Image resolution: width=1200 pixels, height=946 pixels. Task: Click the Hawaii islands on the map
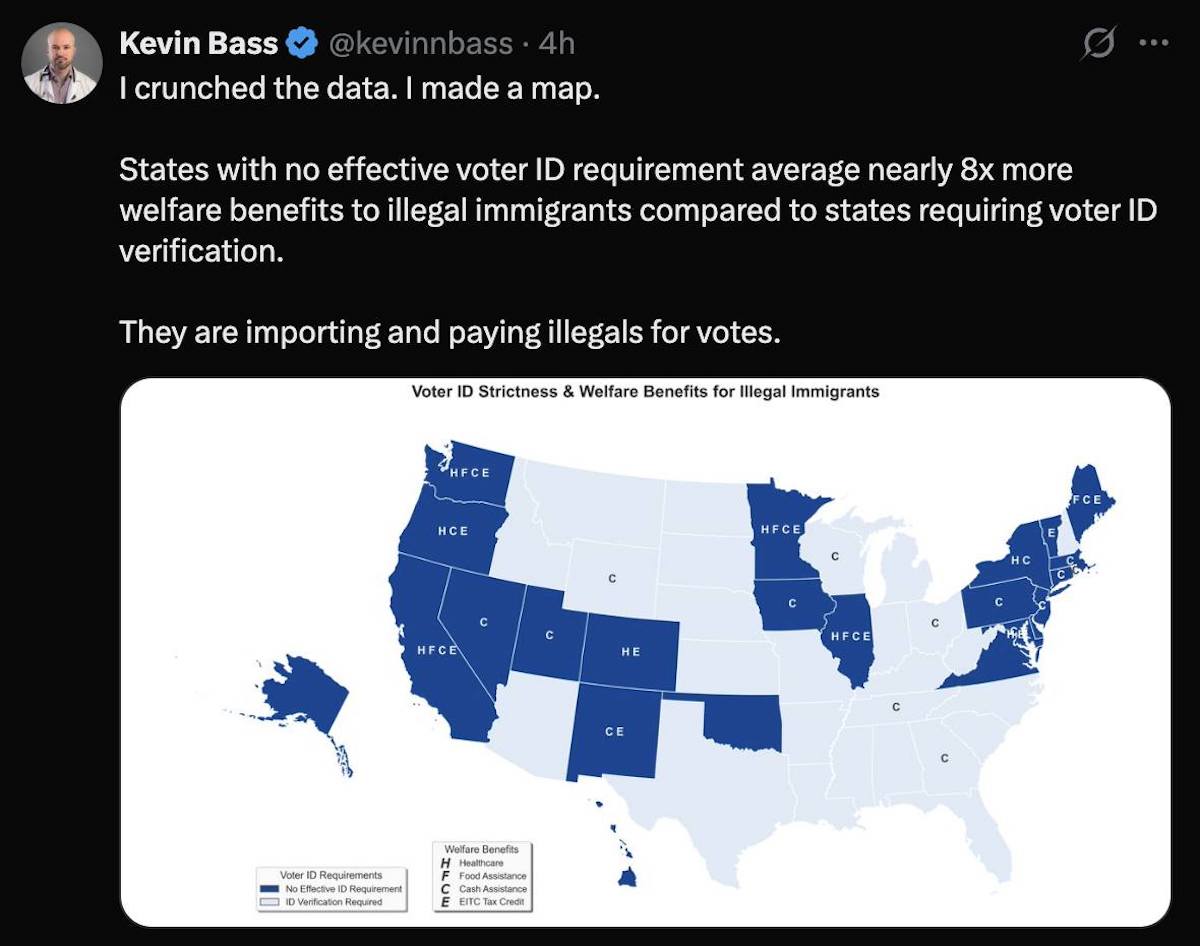point(627,876)
